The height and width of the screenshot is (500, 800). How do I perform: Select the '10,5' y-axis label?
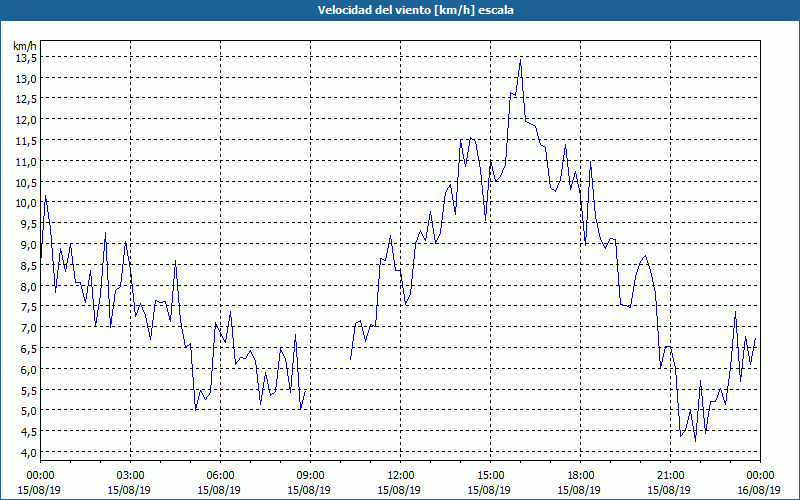coord(26,183)
